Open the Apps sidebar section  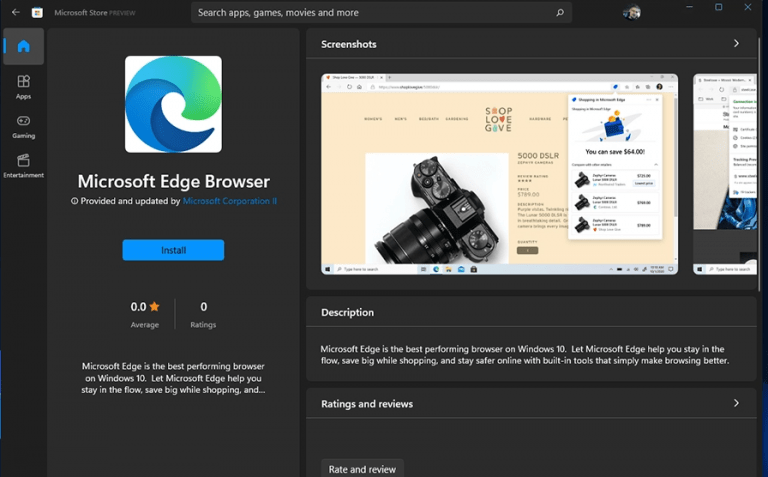click(x=24, y=87)
